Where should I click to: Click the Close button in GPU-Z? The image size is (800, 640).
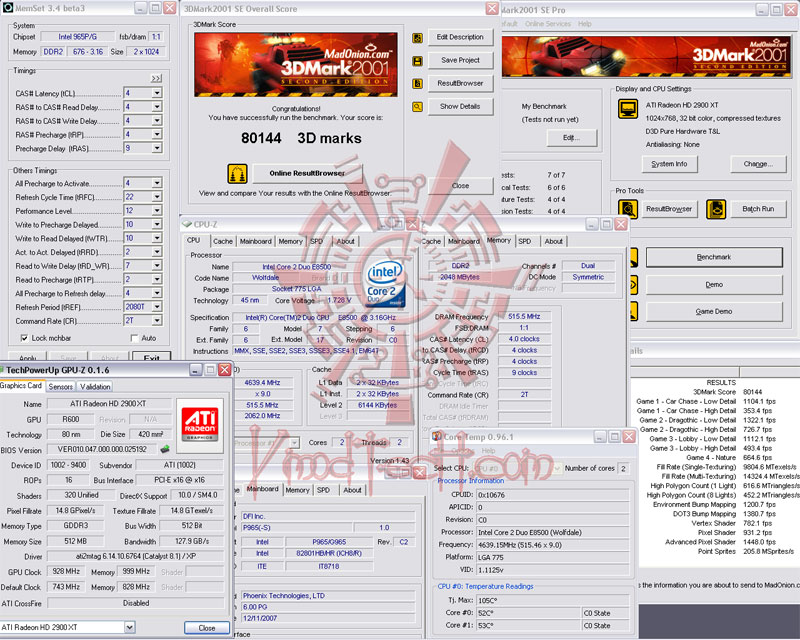207,628
